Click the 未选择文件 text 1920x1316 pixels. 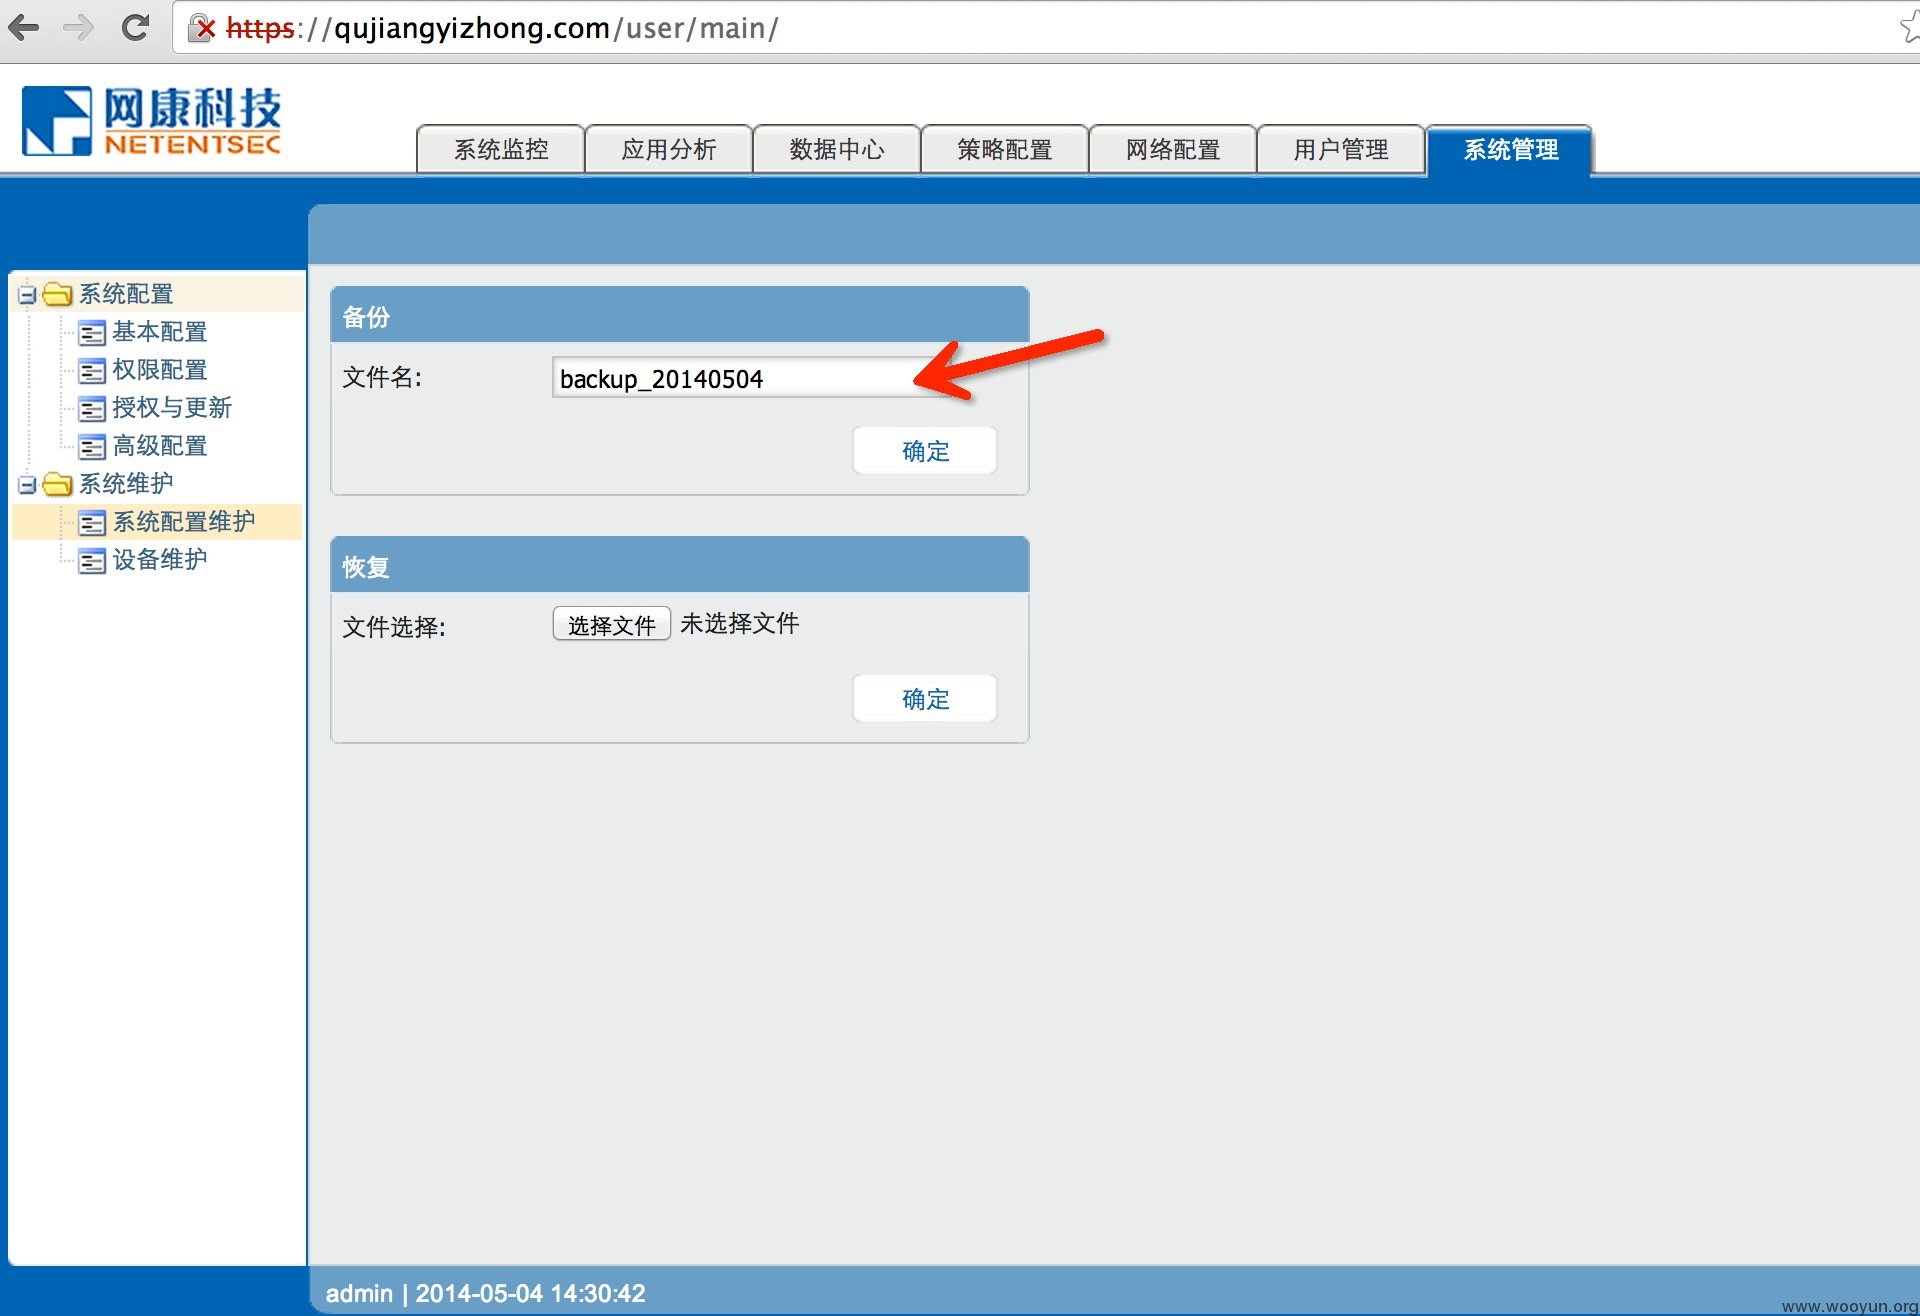tap(740, 624)
